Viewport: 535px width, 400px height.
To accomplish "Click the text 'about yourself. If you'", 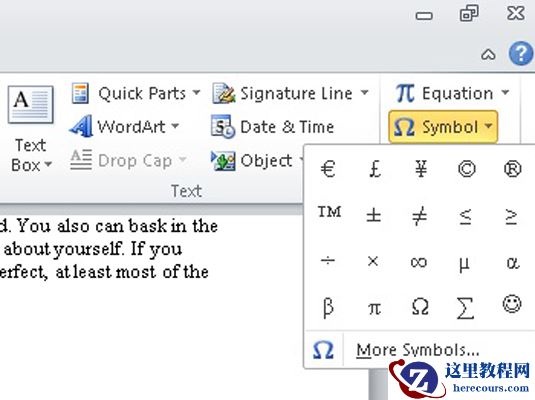I will point(93,249).
